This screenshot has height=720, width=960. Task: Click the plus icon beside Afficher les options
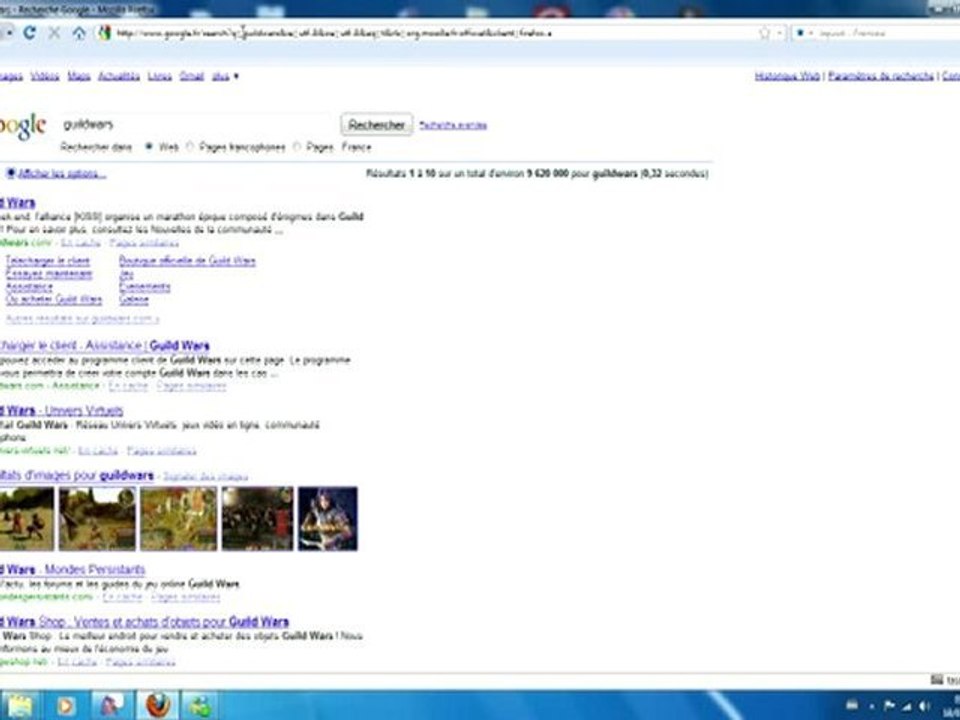coord(10,173)
